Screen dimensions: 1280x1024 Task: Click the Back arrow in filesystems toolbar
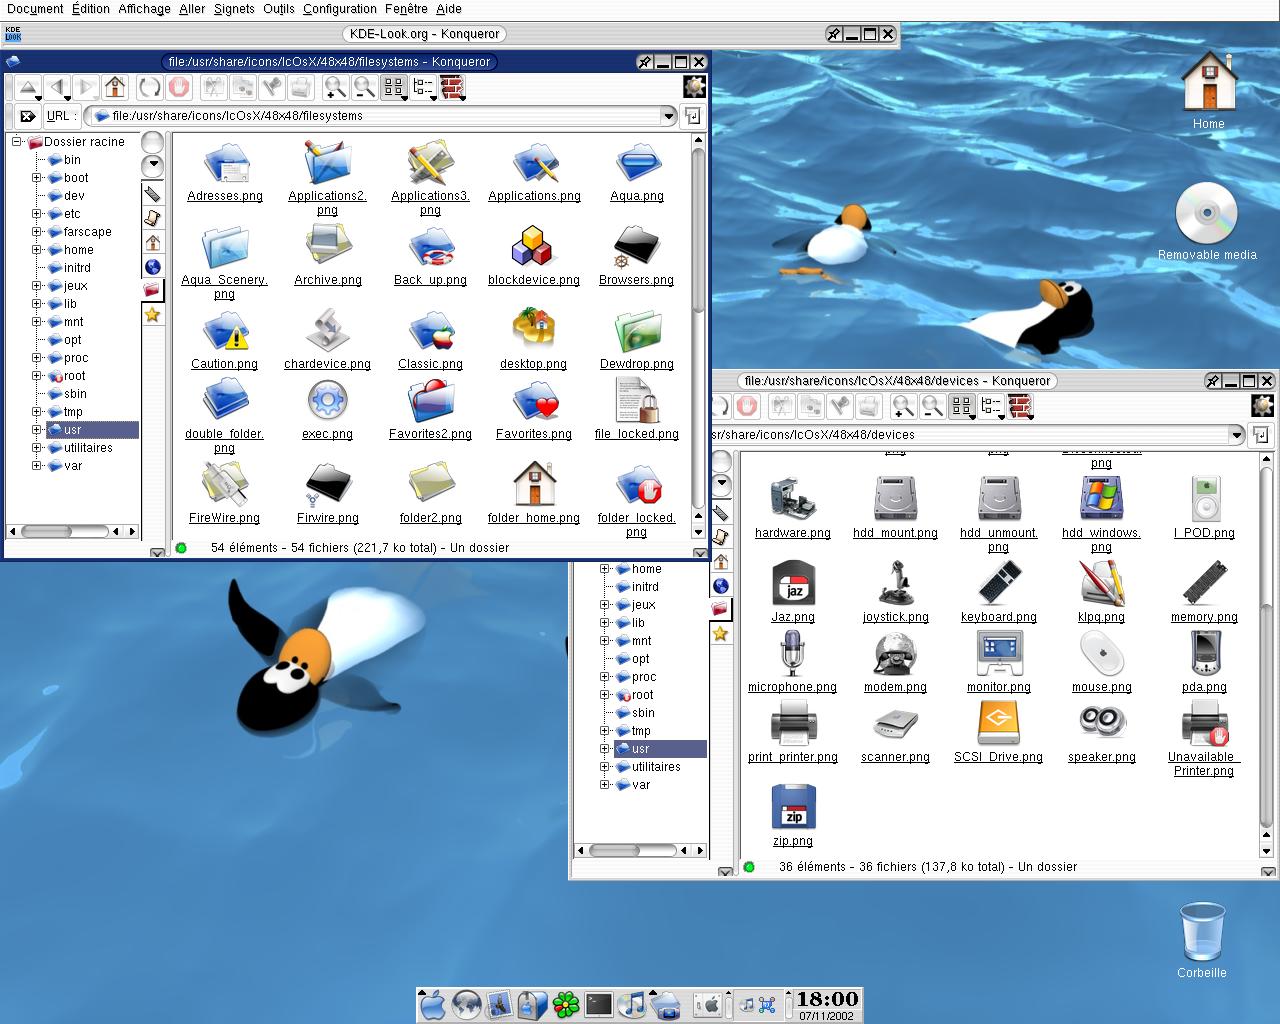click(57, 88)
